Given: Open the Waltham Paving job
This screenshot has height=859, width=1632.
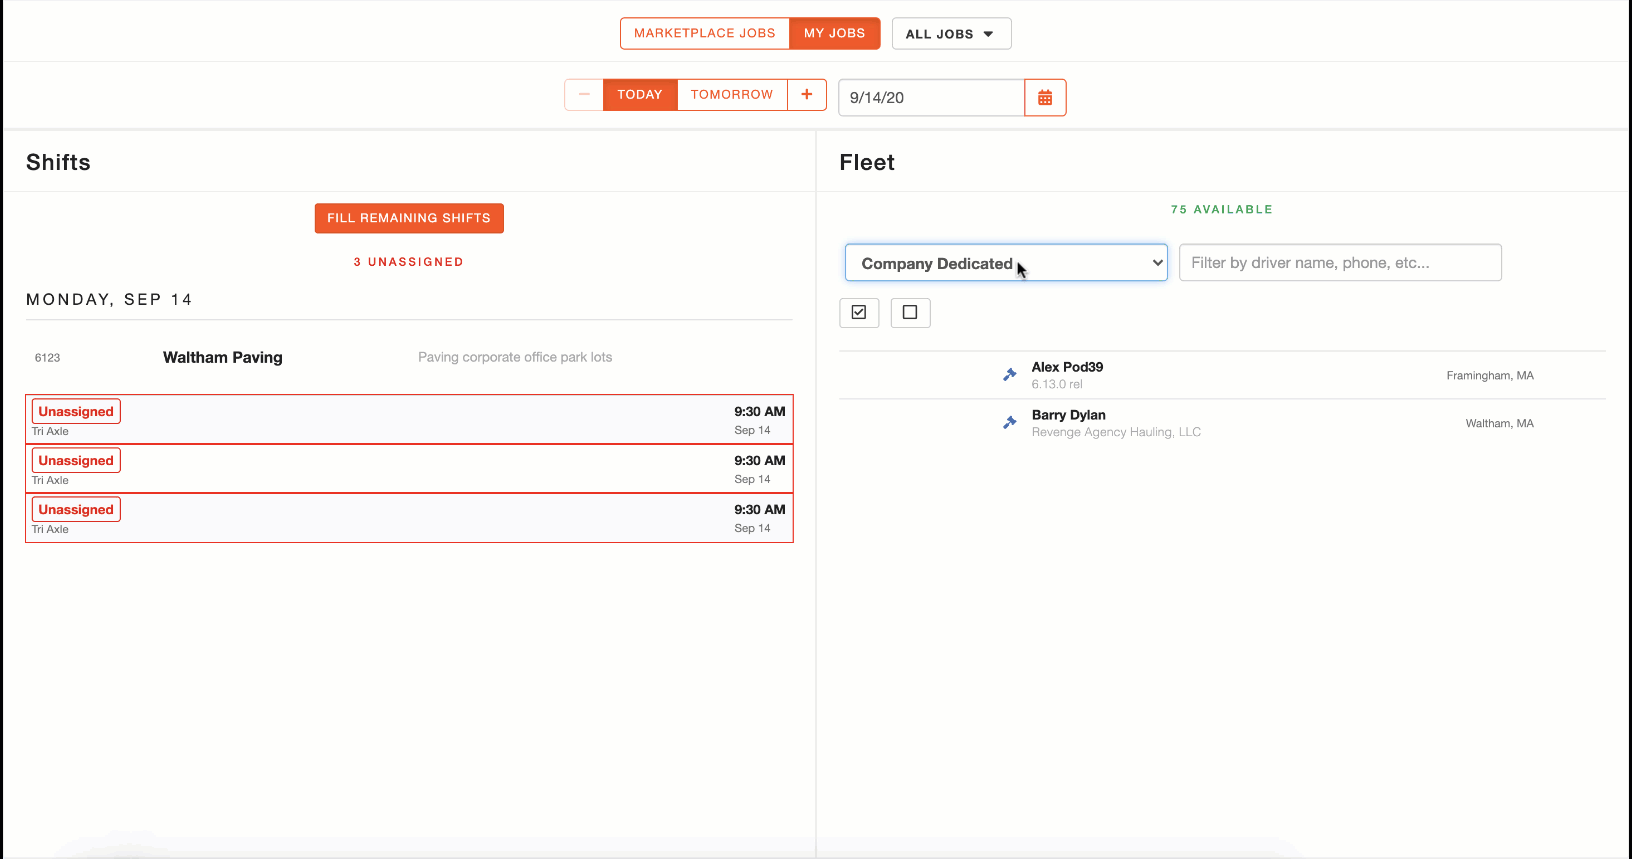Looking at the screenshot, I should point(223,358).
